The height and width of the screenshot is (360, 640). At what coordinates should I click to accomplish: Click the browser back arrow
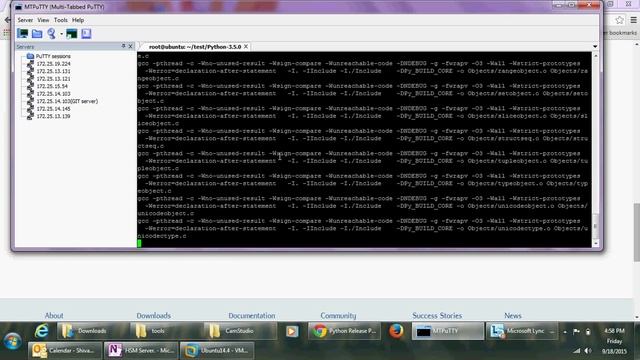pyautogui.click(x=7, y=20)
